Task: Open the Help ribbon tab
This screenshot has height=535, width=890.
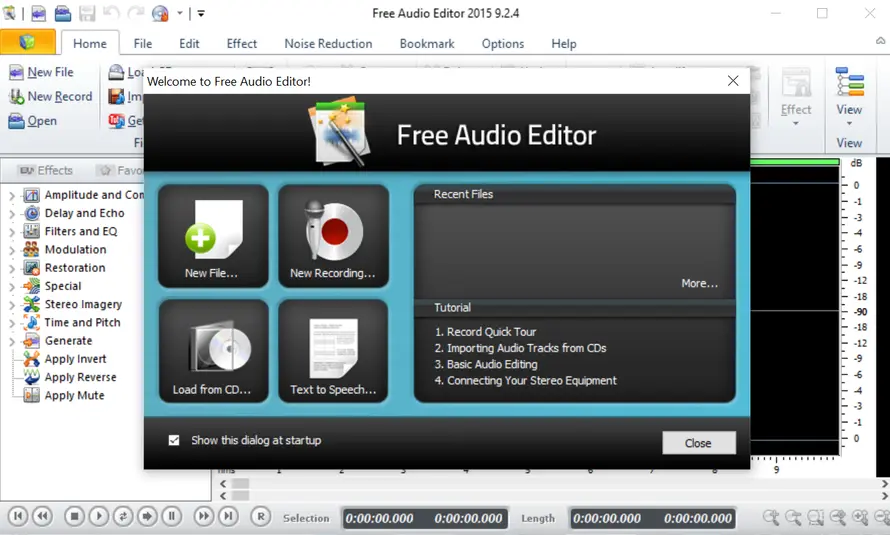Action: 564,44
